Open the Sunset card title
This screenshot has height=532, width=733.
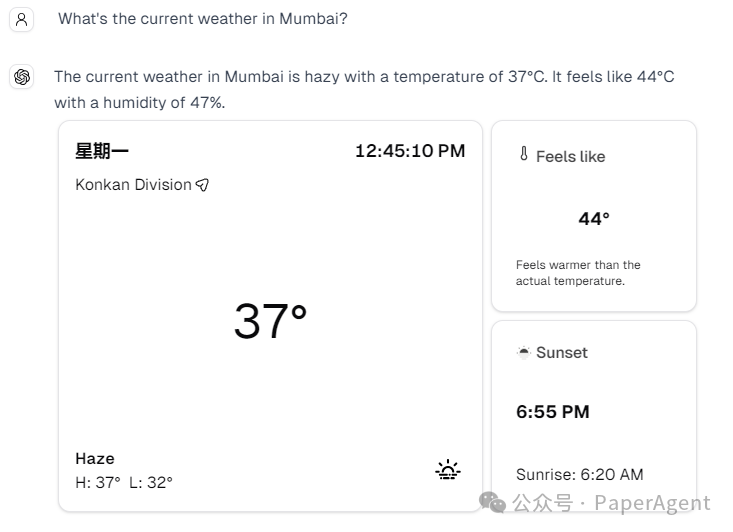tap(561, 353)
